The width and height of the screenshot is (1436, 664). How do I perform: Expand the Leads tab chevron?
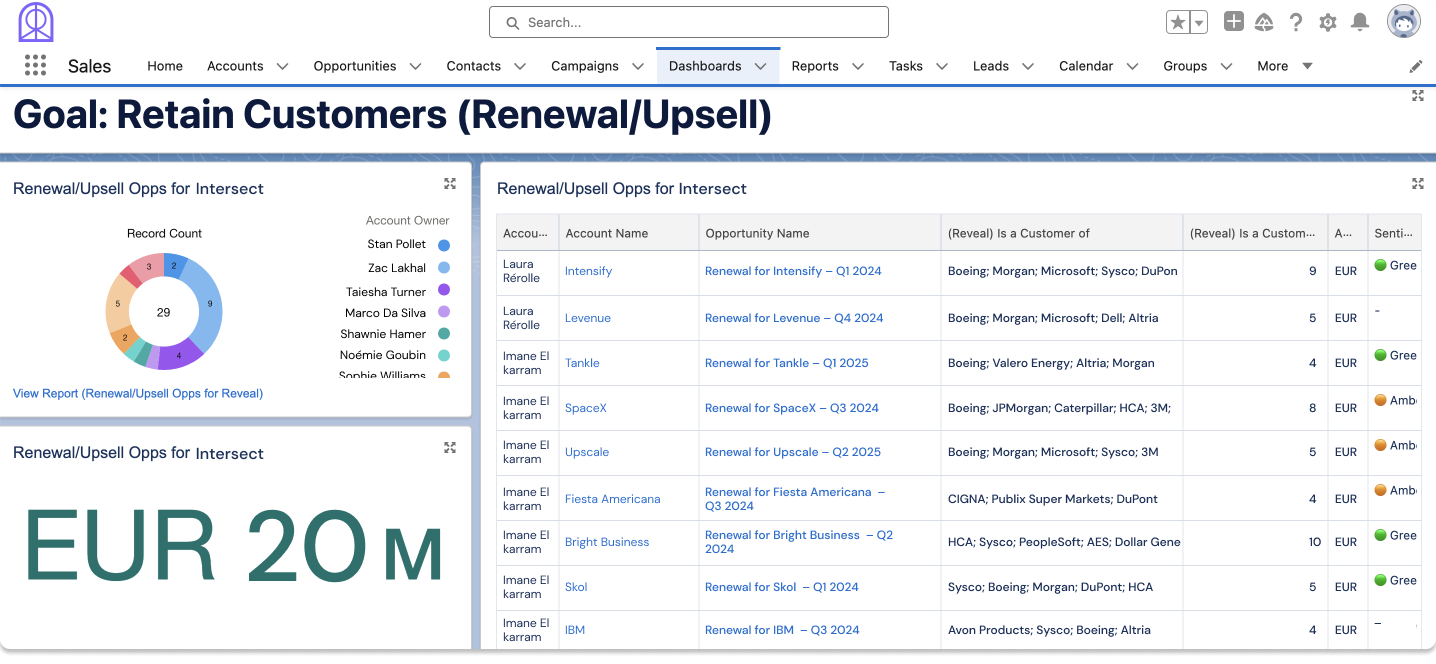point(1028,66)
